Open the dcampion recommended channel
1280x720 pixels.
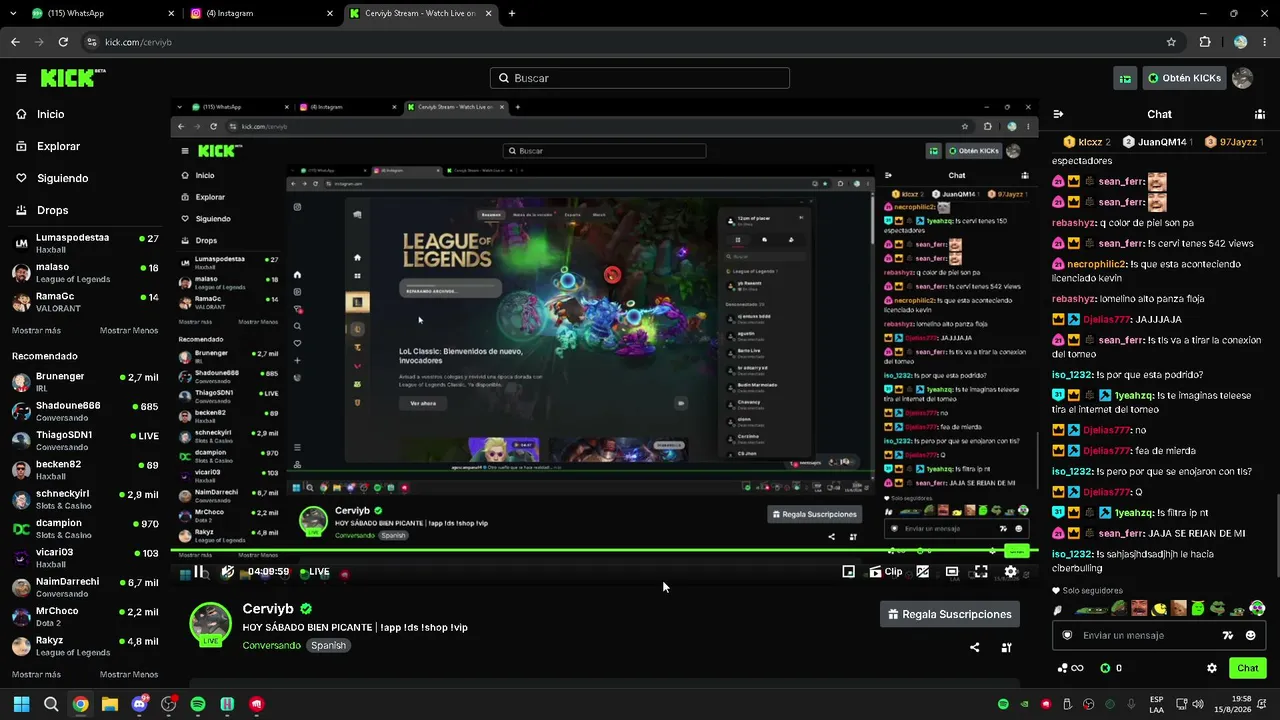click(85, 528)
